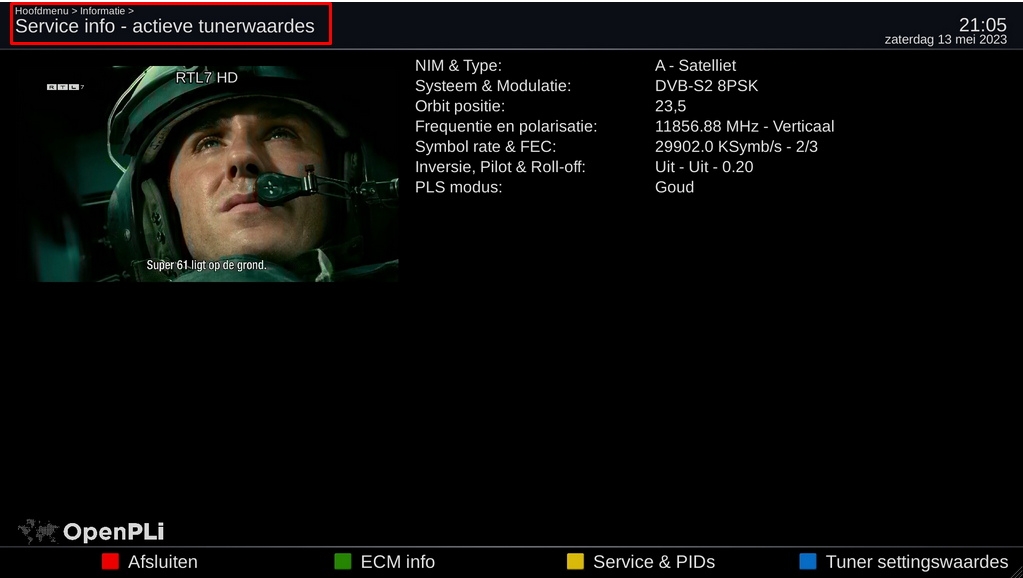The width and height of the screenshot is (1023, 578).
Task: Click the green ECM info color button
Action: tap(343, 562)
